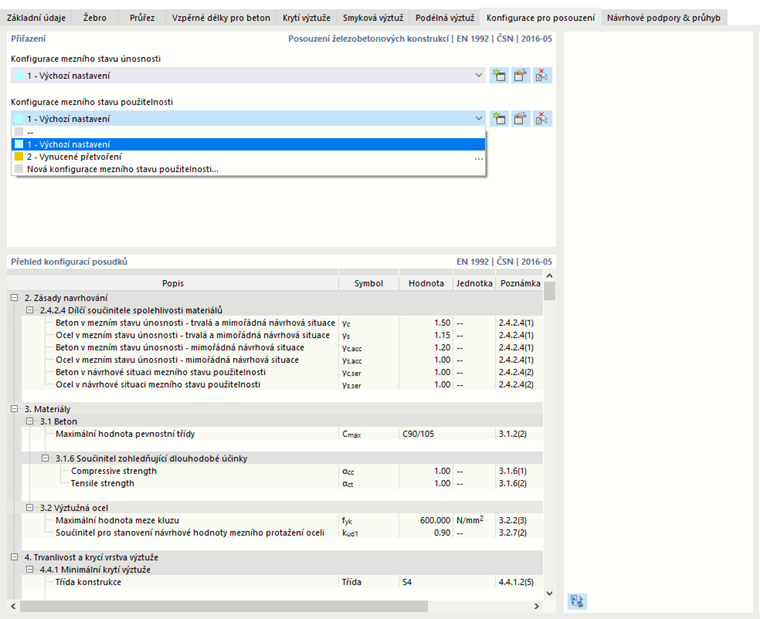Viewport: 760px width, 619px height.
Task: Collapse '2.4.2.4 Dílčí součinitele spolehlivosti materiálů'
Action: coord(30,310)
